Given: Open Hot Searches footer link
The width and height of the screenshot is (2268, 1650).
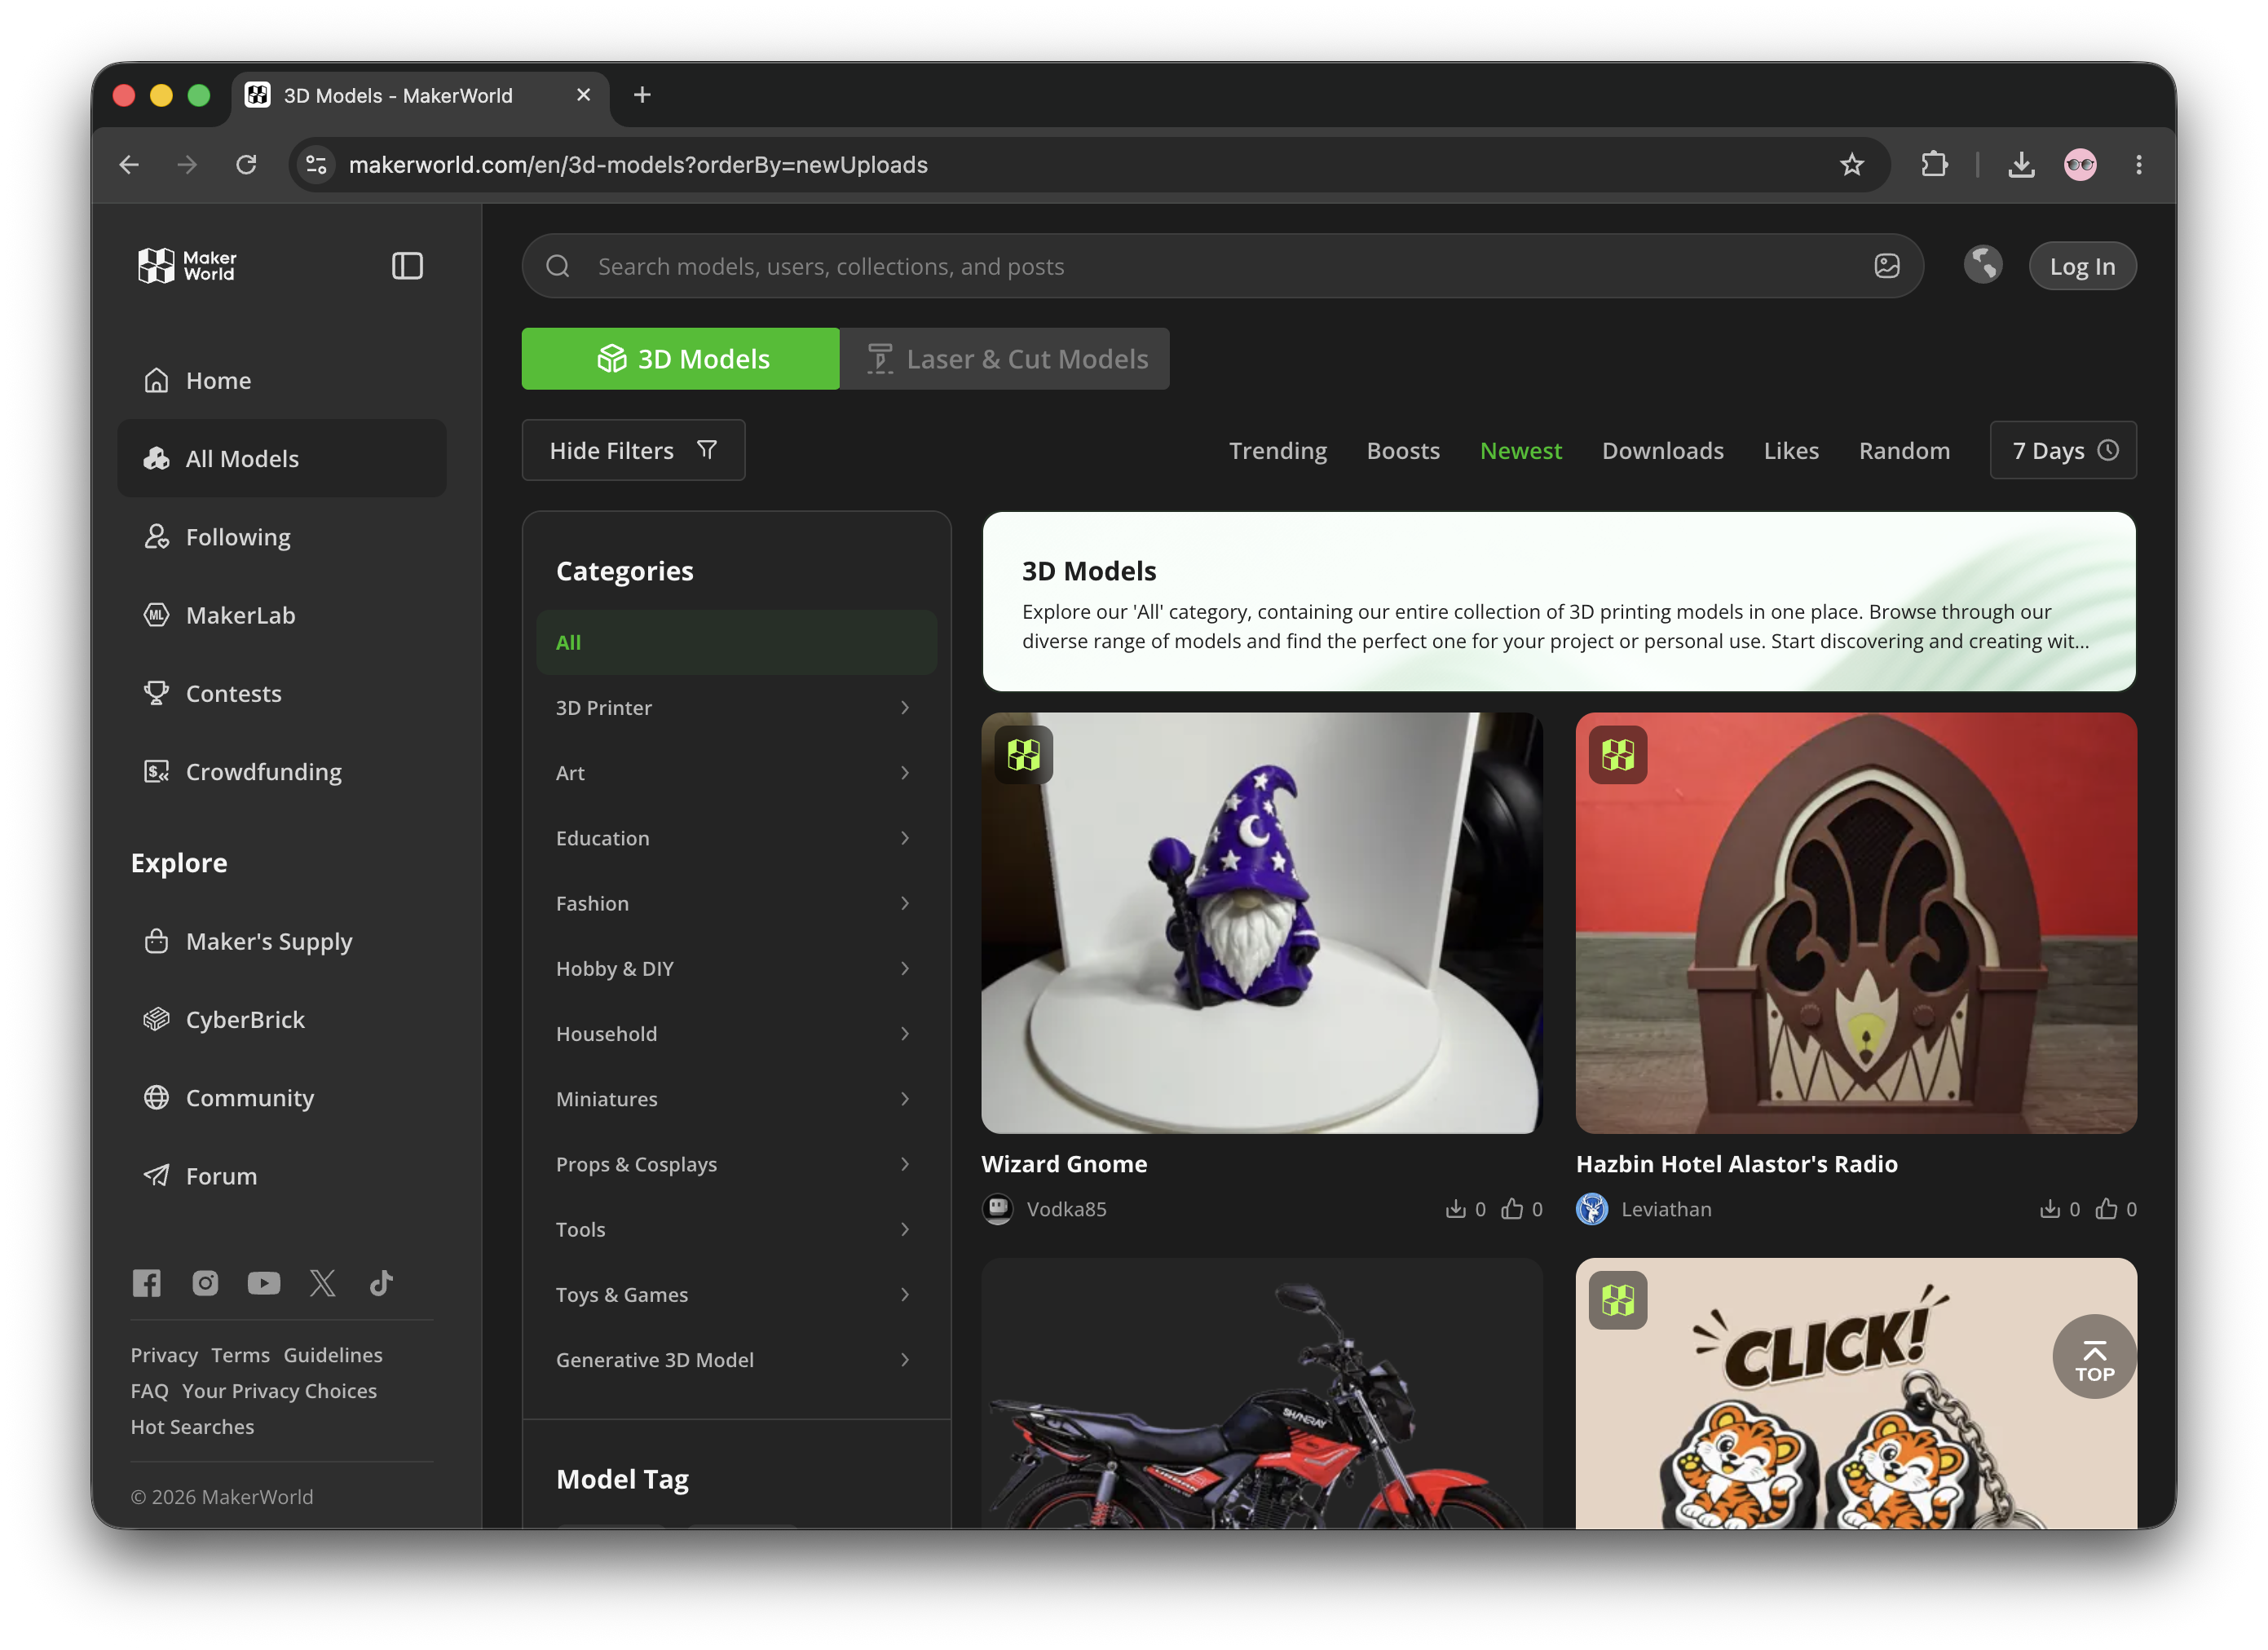Looking at the screenshot, I should pos(192,1428).
